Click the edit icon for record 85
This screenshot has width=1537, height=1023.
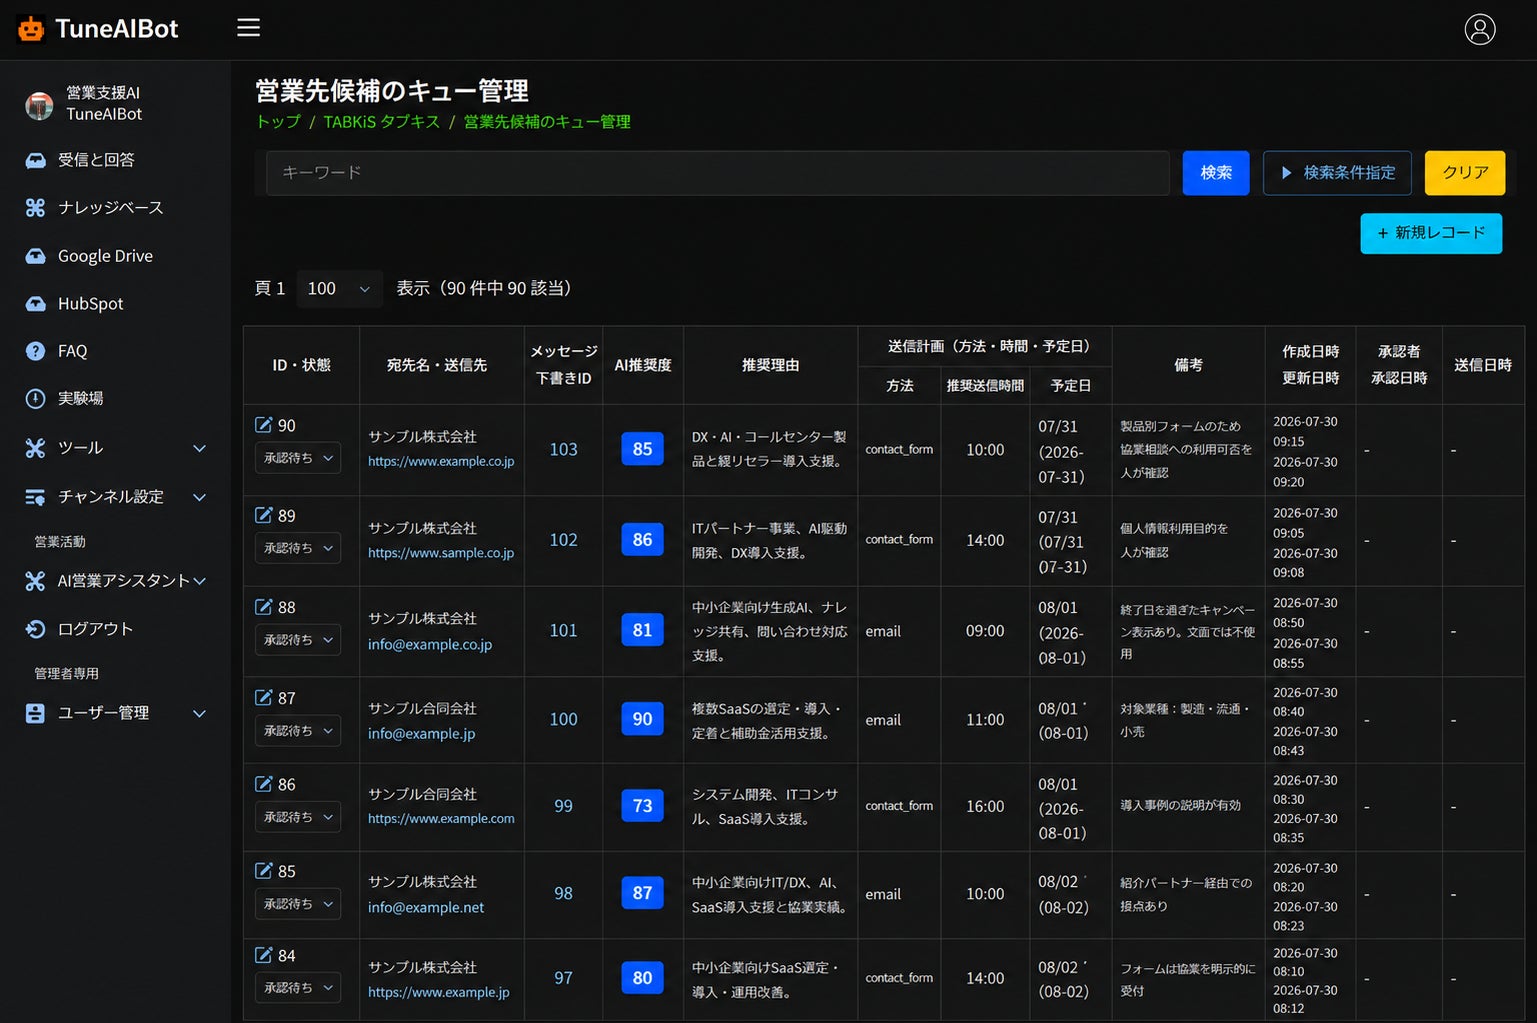tap(263, 871)
